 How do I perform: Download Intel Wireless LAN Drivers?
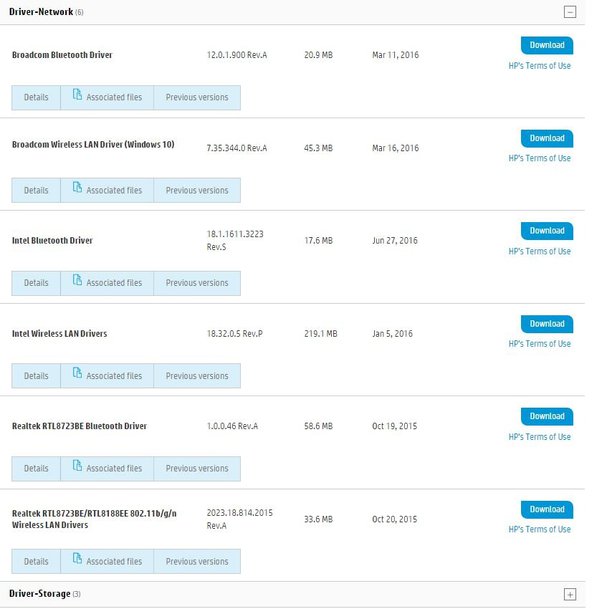coord(547,324)
